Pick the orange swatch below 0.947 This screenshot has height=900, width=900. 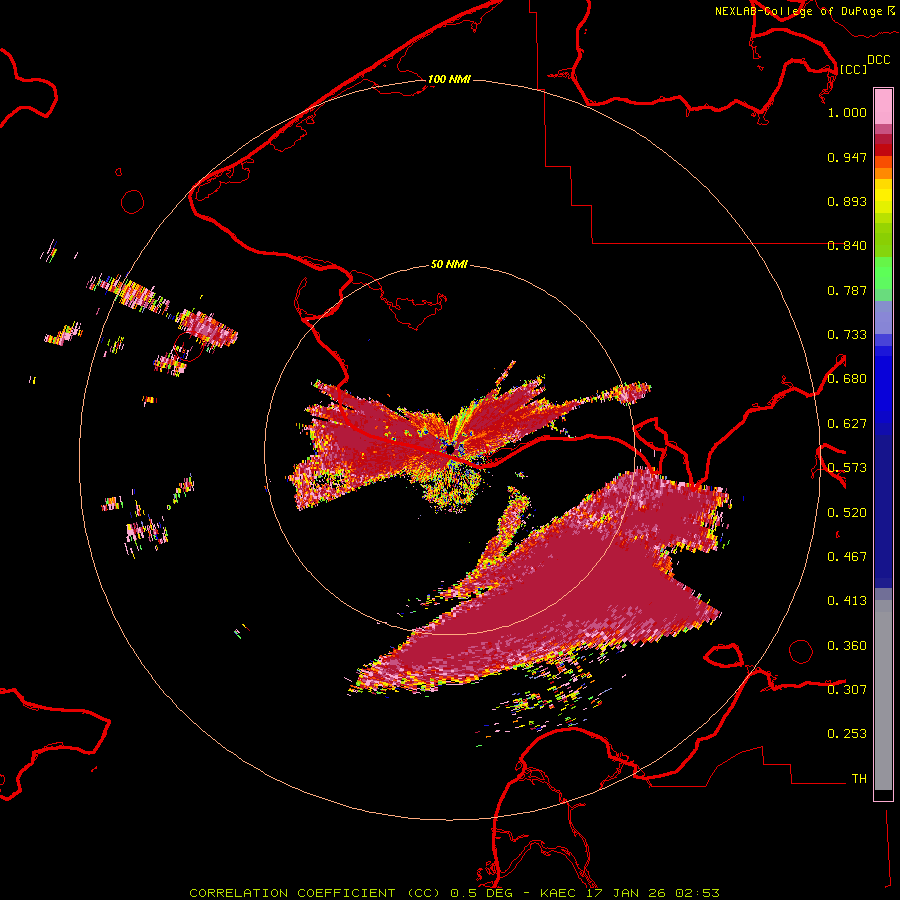pyautogui.click(x=883, y=173)
